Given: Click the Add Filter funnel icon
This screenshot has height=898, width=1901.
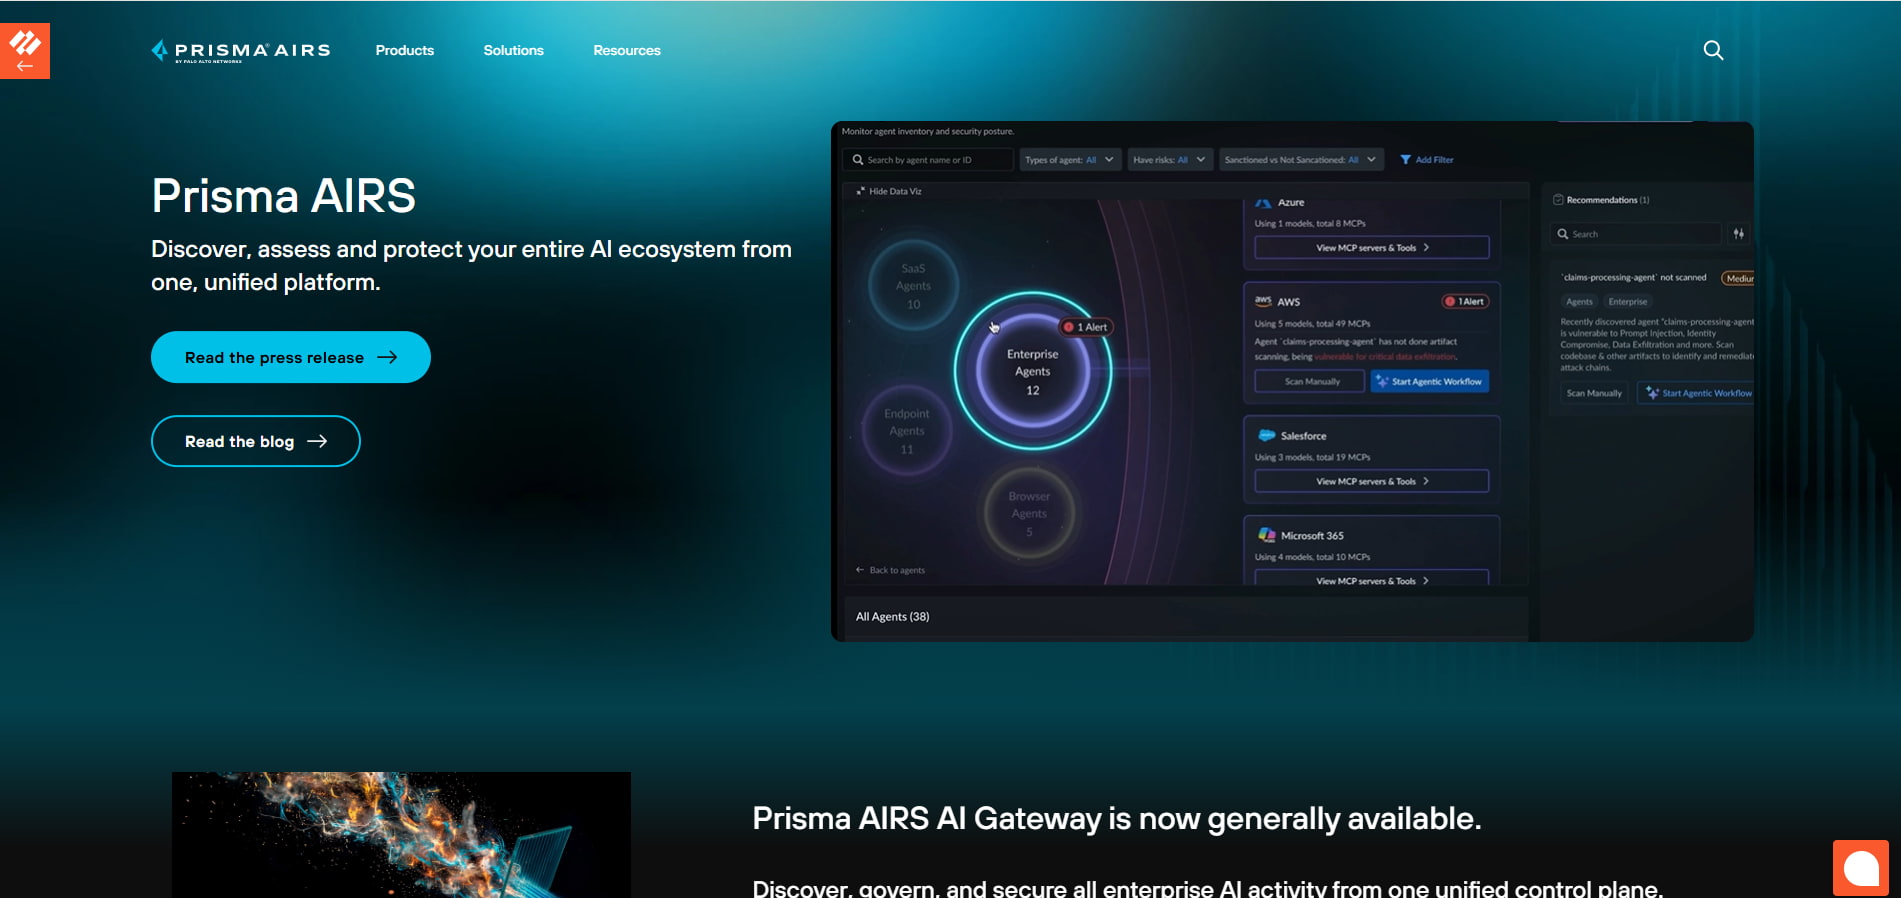Looking at the screenshot, I should [x=1405, y=160].
